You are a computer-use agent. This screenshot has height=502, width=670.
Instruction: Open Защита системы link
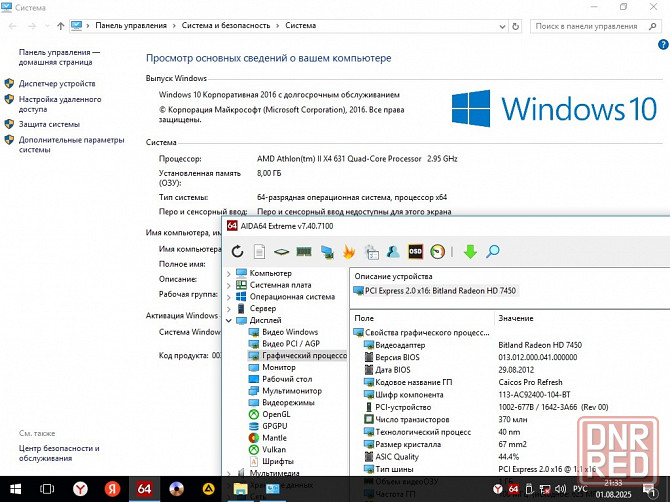(49, 124)
